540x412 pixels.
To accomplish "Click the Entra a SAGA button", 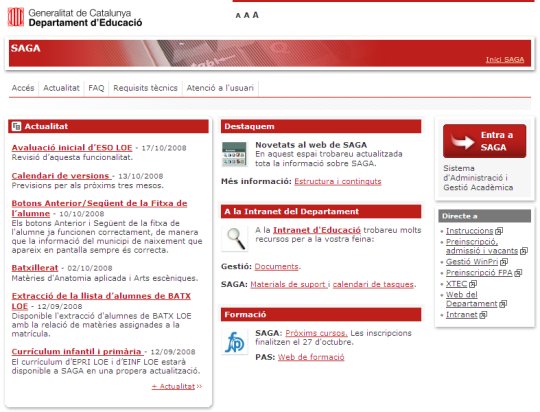I will [x=485, y=141].
